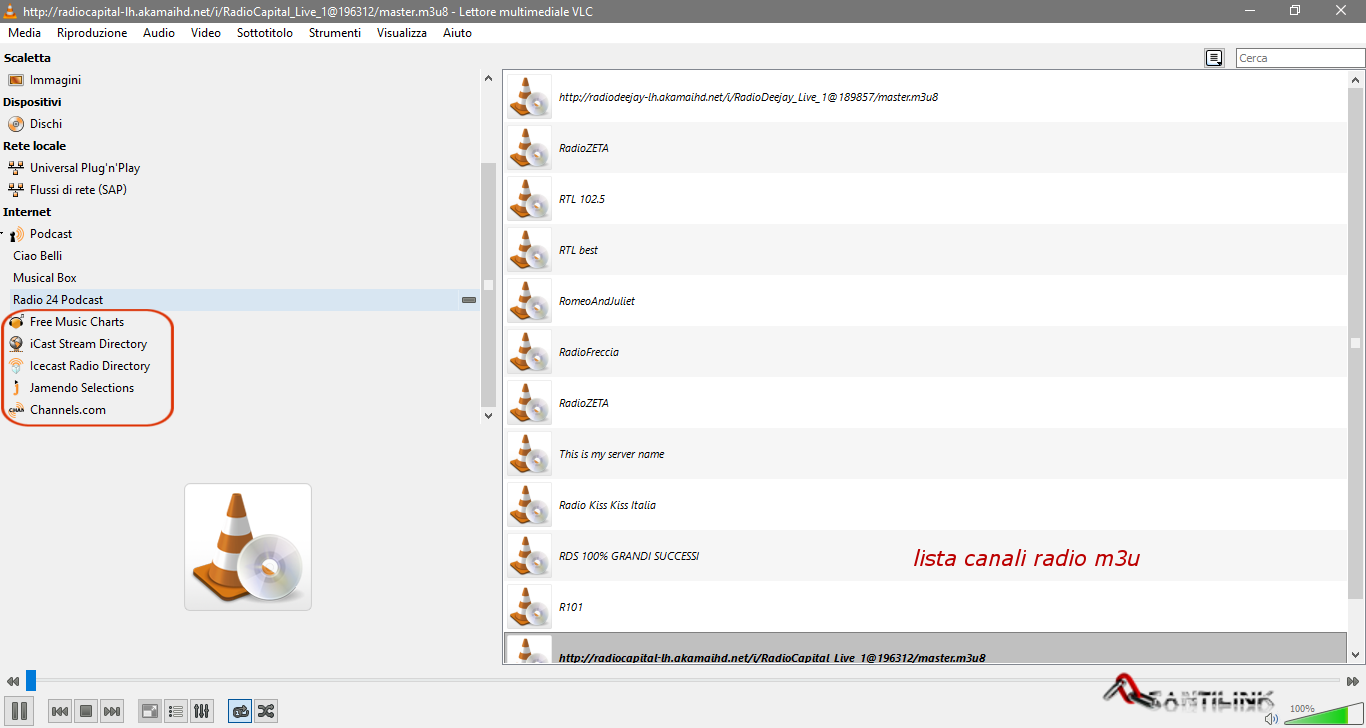Open extended settings equalizer button
This screenshot has height=728, width=1366.
(x=202, y=711)
